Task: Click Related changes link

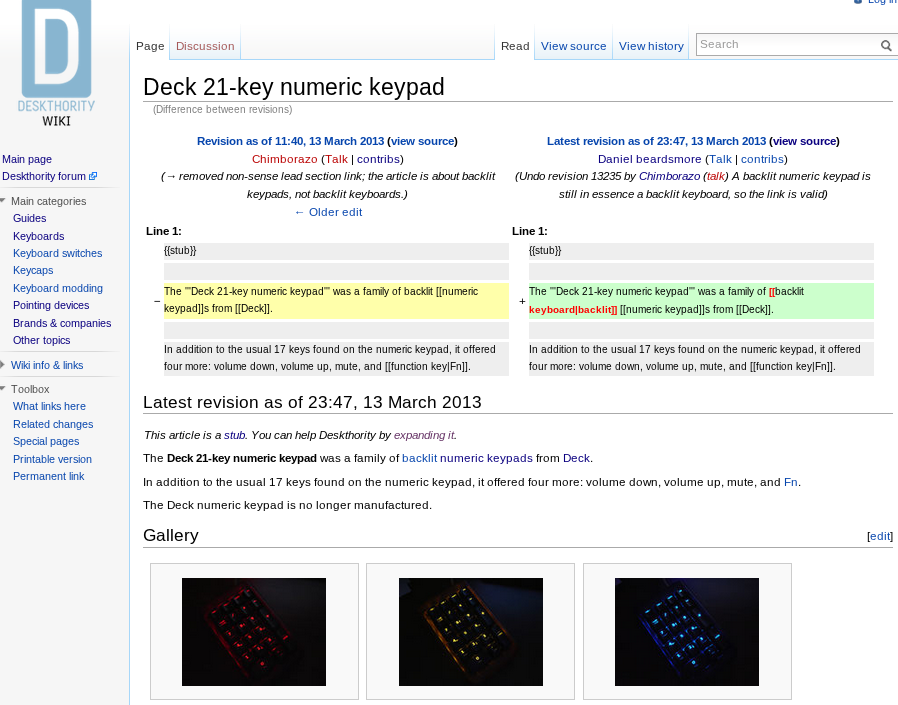Action: tap(53, 424)
